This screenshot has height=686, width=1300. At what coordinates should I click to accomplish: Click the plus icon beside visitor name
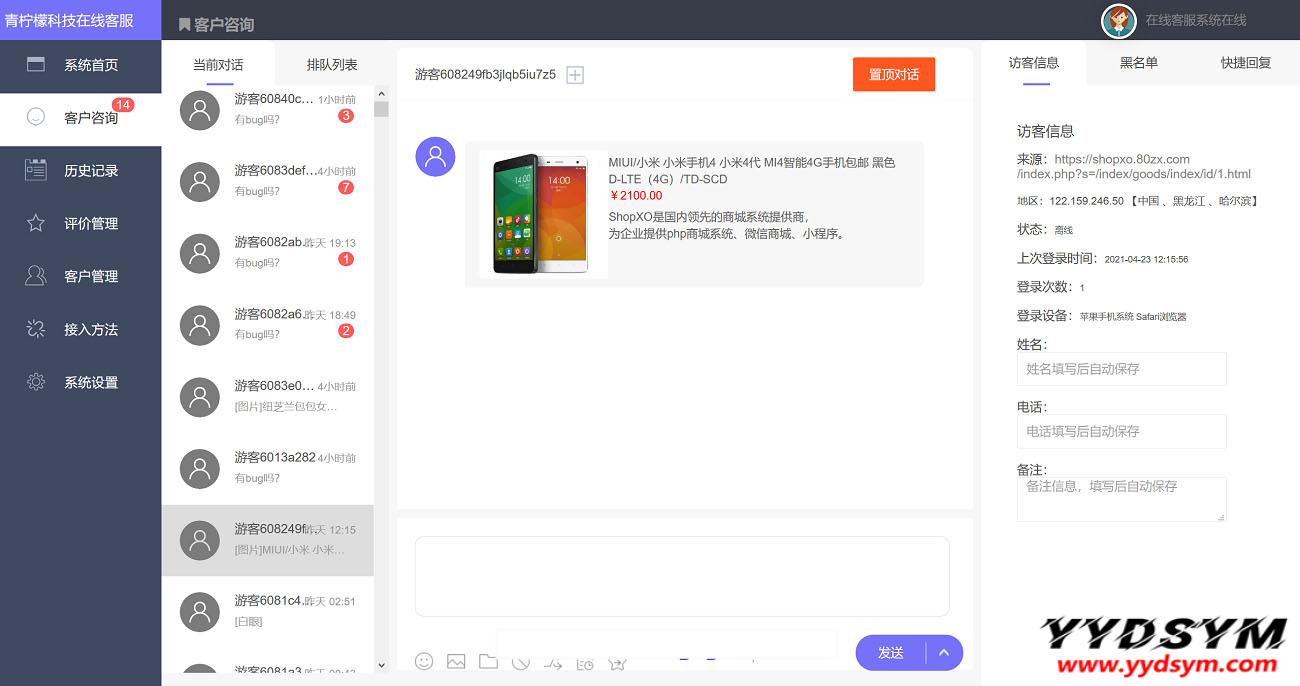tap(575, 75)
